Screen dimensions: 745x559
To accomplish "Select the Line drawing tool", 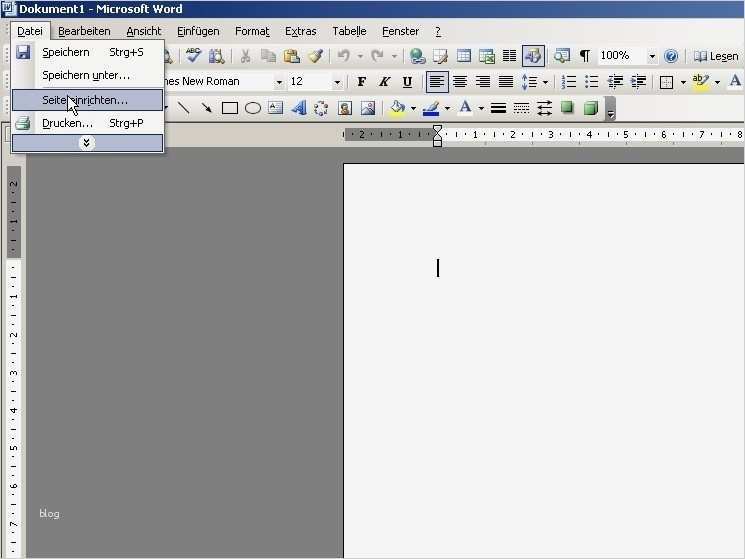I will click(183, 108).
